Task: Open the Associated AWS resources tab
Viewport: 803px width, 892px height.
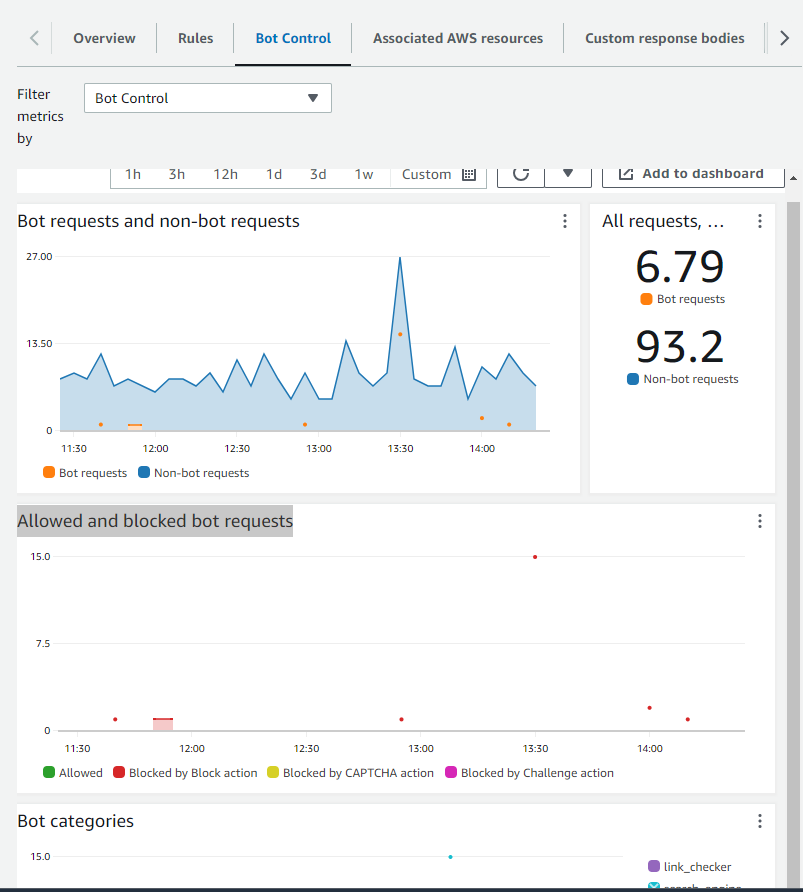Action: (x=457, y=37)
